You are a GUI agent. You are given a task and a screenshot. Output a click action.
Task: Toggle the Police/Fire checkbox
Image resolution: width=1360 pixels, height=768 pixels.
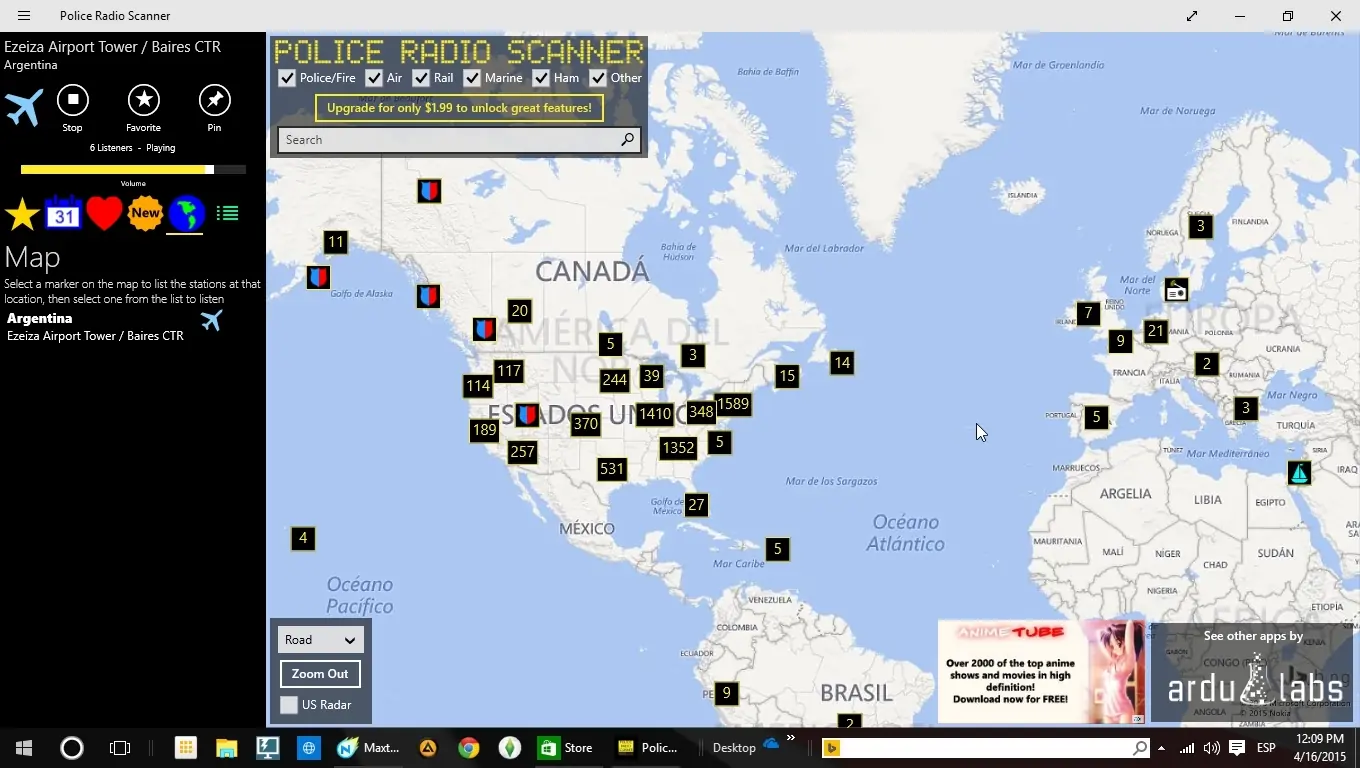(x=287, y=78)
